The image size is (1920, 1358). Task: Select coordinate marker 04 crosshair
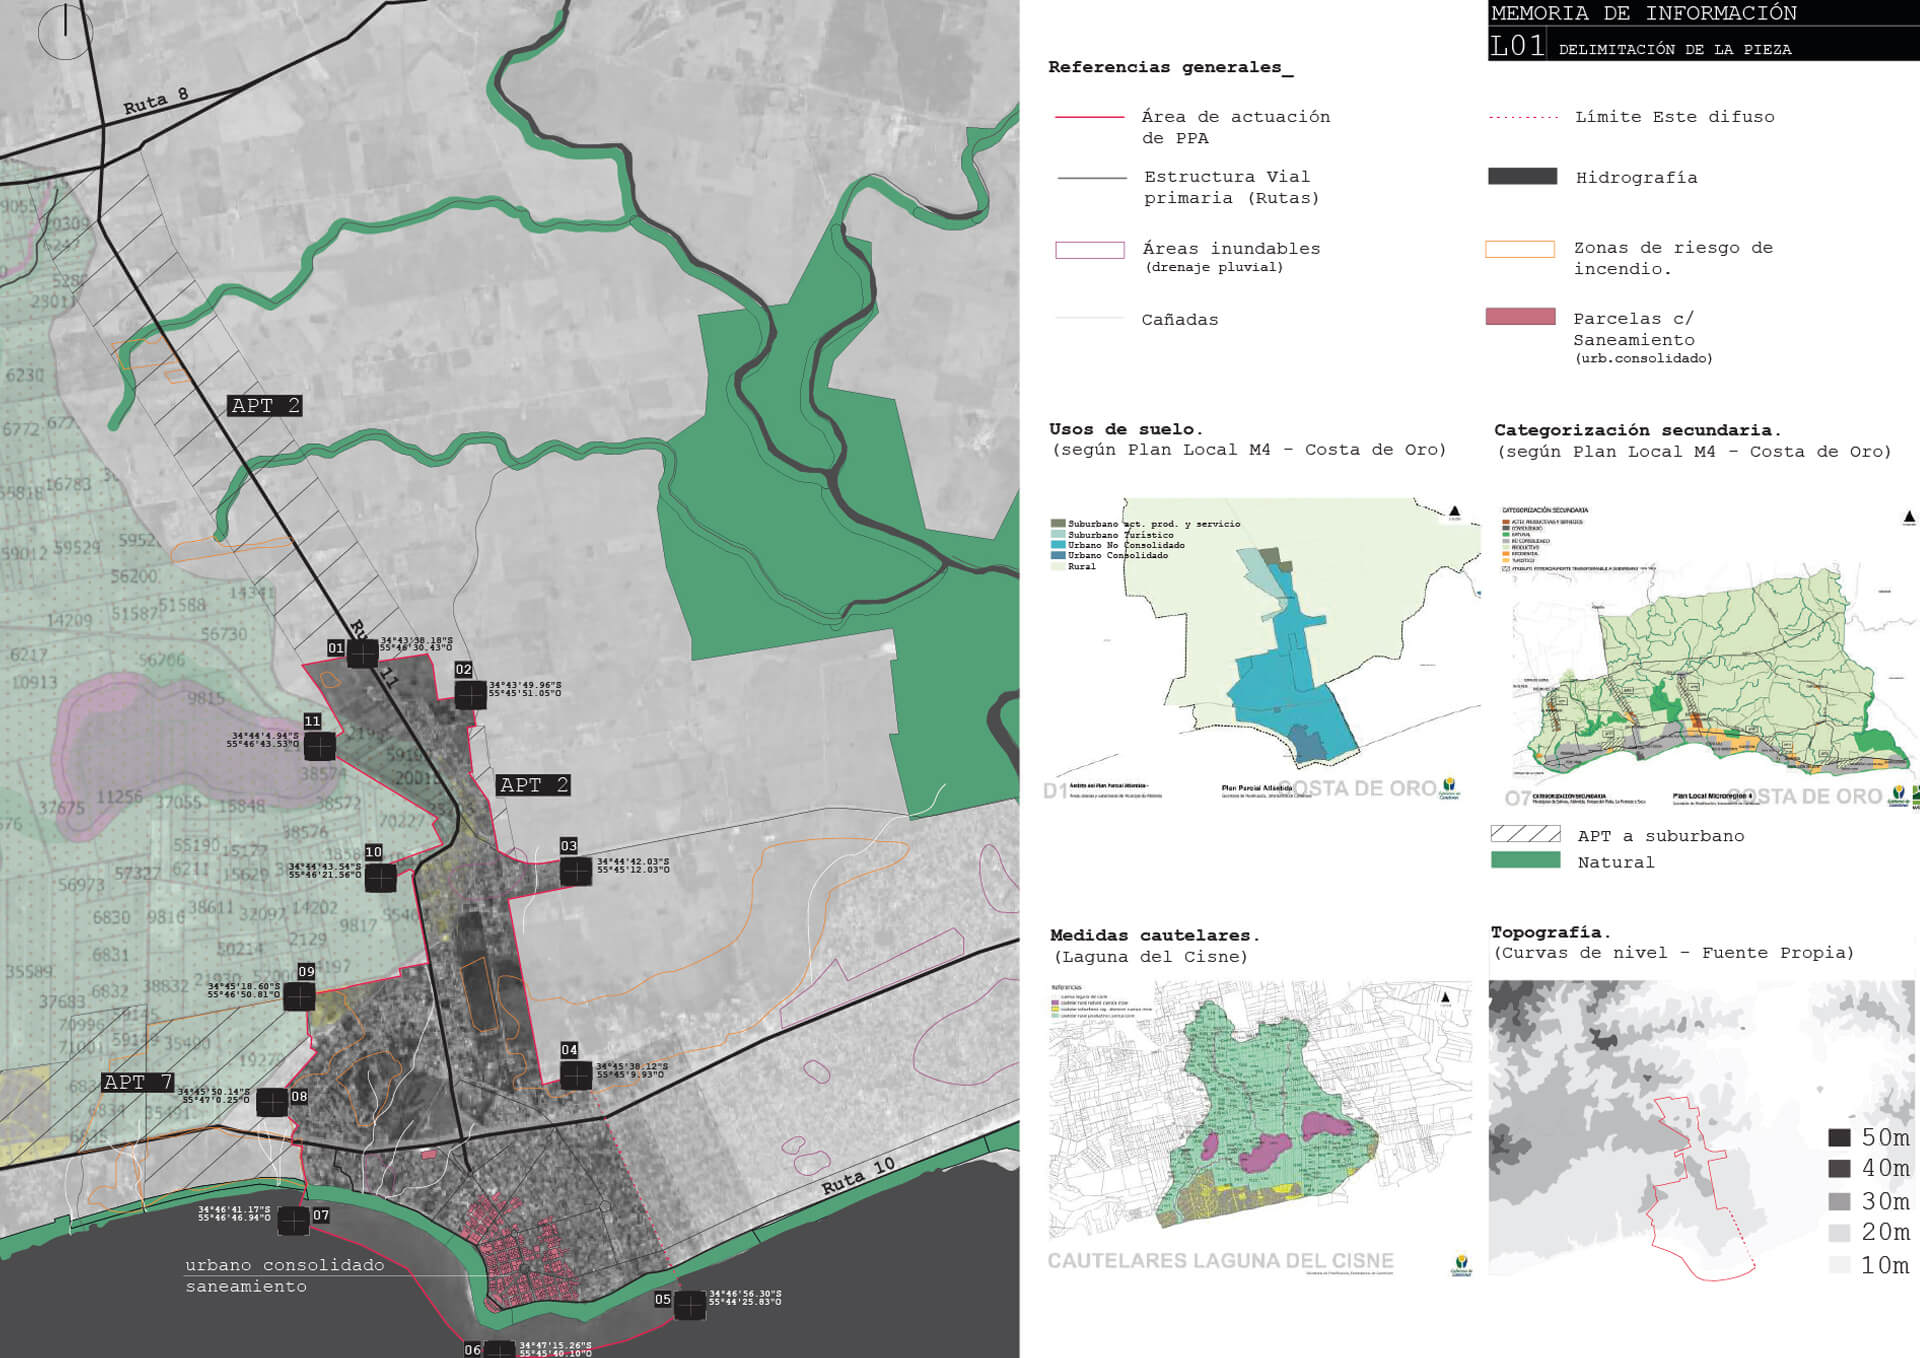(575, 1075)
